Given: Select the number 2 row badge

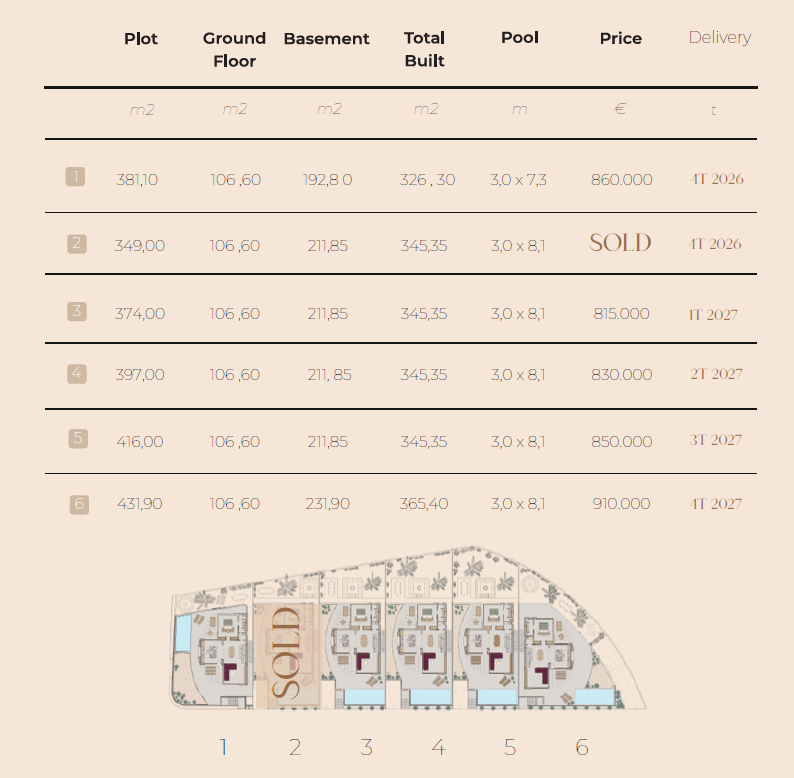Looking at the screenshot, I should 76,244.
